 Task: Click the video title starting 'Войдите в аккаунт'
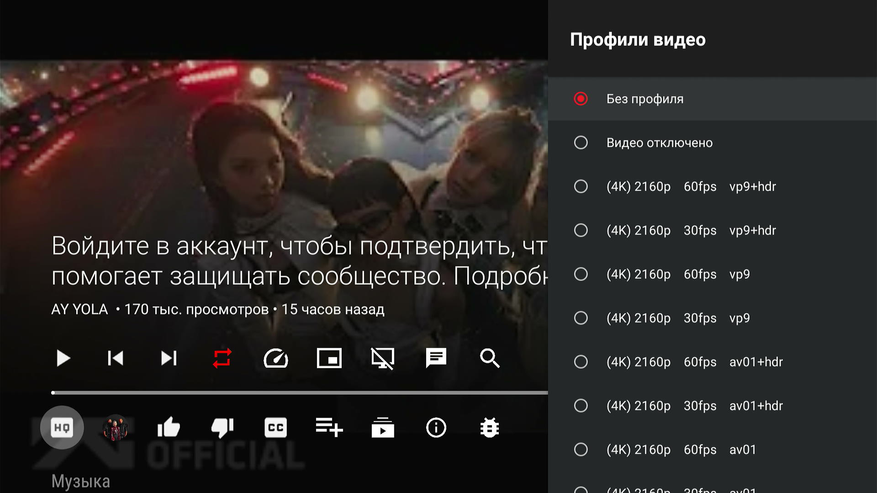(299, 261)
